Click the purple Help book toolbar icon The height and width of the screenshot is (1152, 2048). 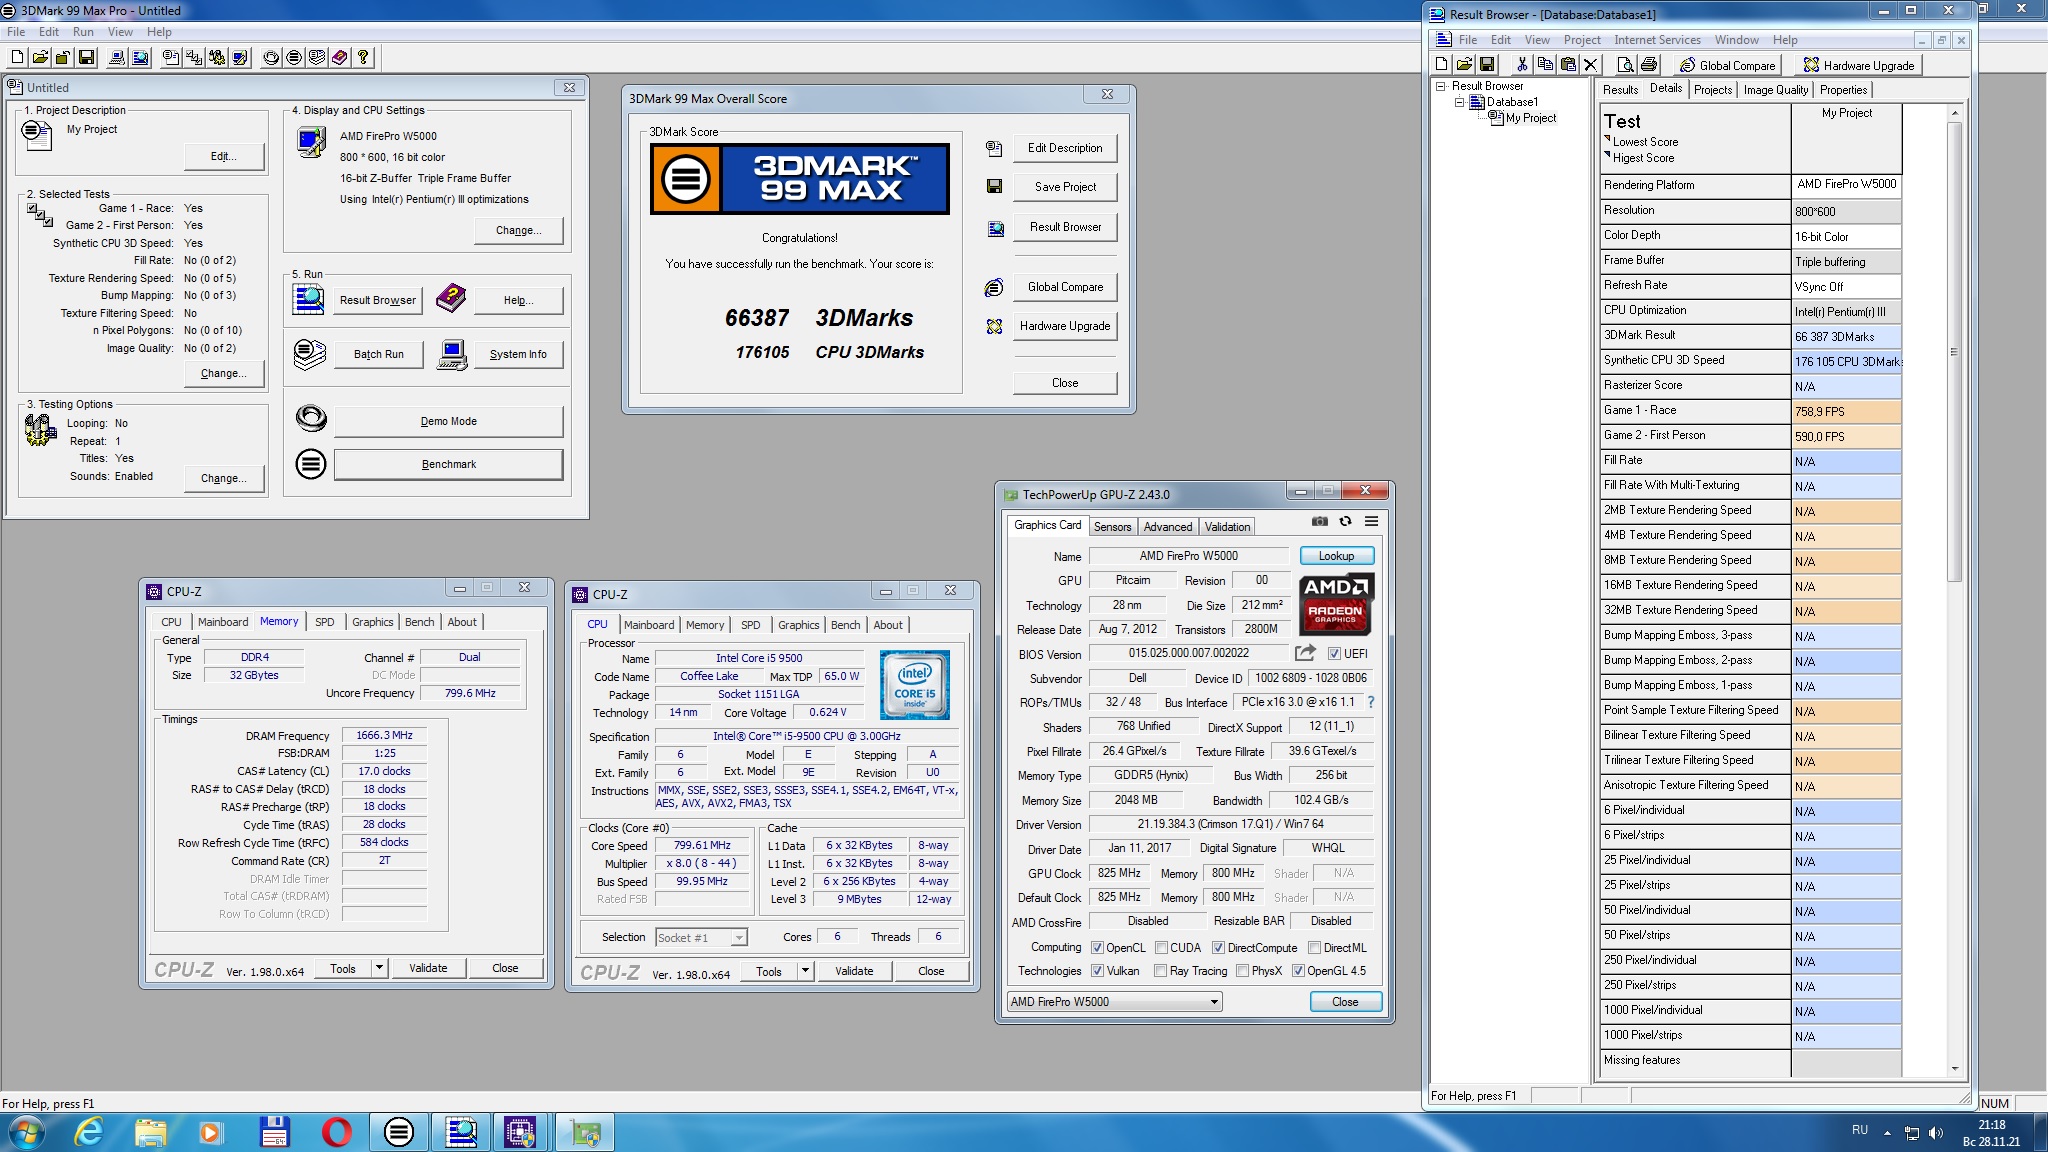pyautogui.click(x=340, y=57)
